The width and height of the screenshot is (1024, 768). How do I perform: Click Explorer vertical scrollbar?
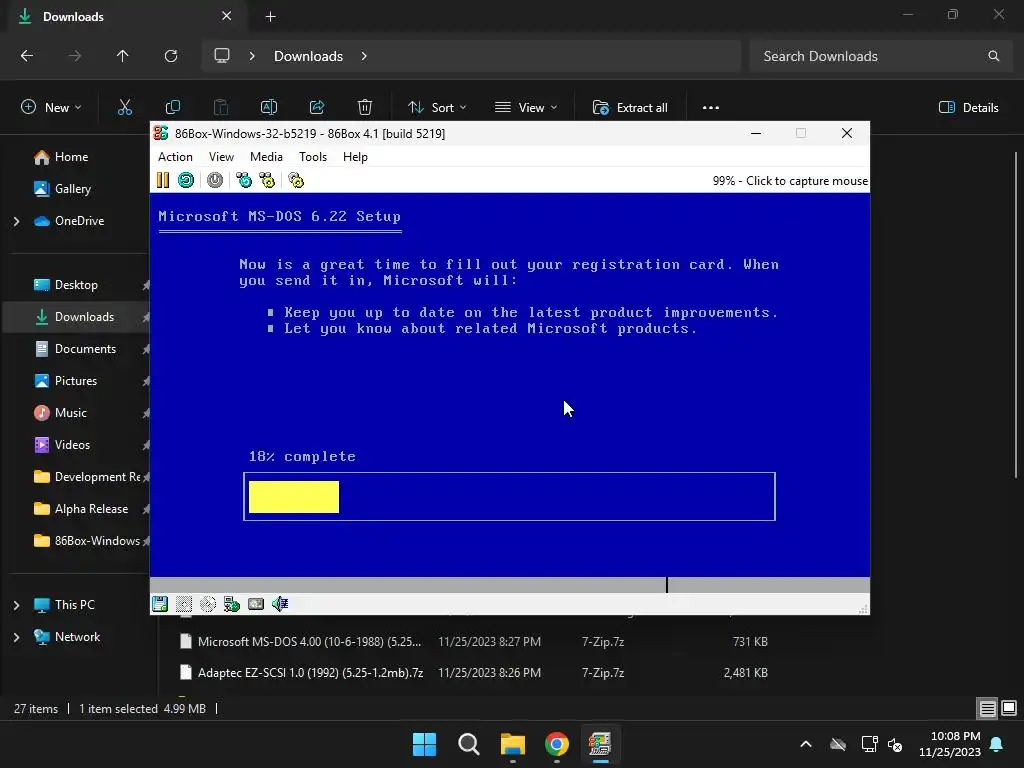1016,315
